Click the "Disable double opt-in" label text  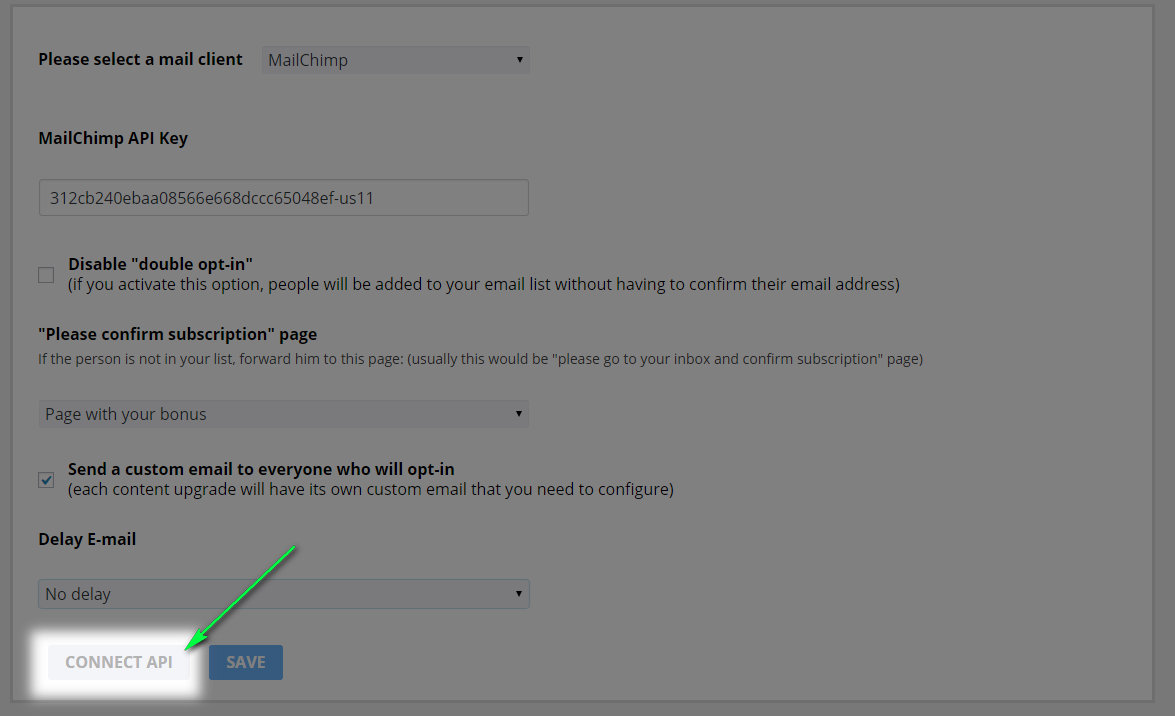click(160, 264)
